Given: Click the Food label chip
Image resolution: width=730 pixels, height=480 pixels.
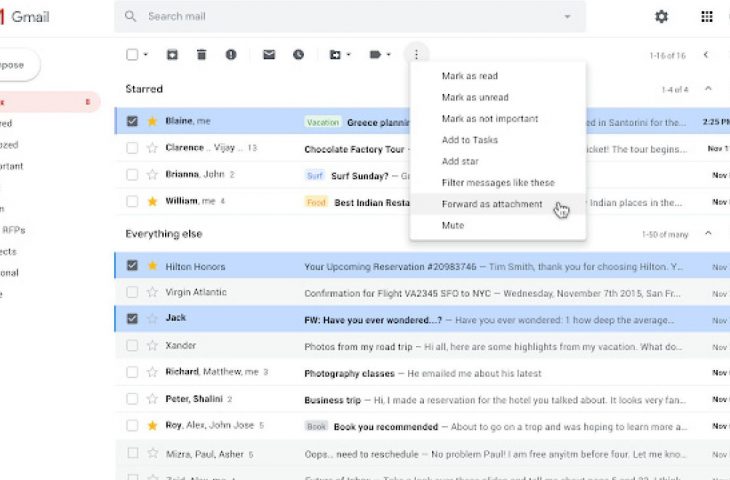Looking at the screenshot, I should pos(316,203).
